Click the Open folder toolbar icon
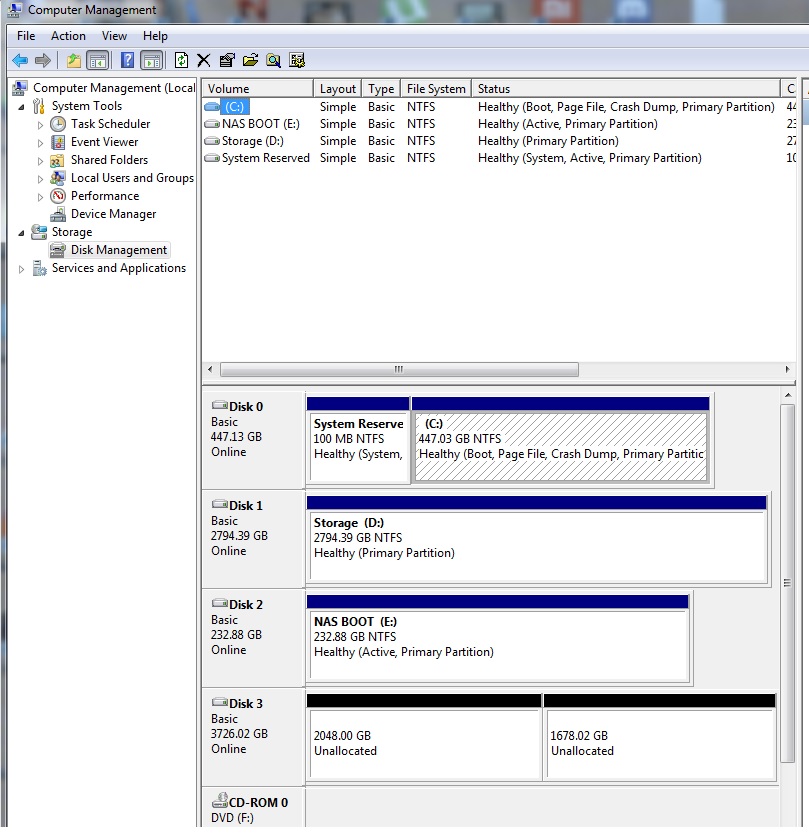This screenshot has width=809, height=834. pyautogui.click(x=251, y=60)
